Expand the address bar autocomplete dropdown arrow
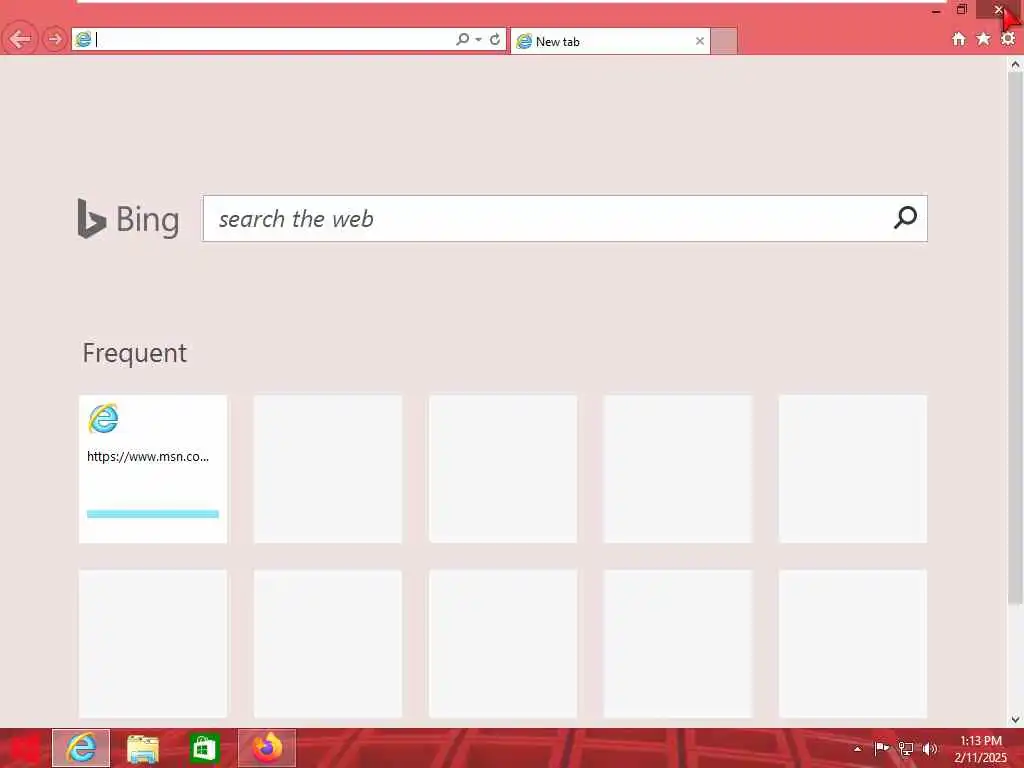Viewport: 1024px width, 768px height. (479, 40)
